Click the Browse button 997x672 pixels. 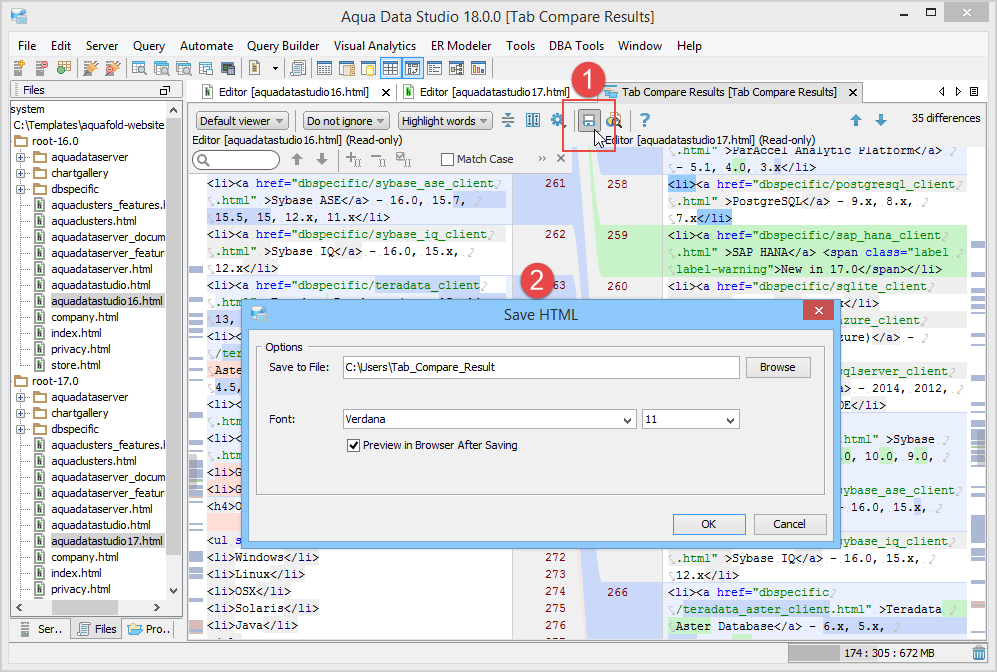[777, 367]
